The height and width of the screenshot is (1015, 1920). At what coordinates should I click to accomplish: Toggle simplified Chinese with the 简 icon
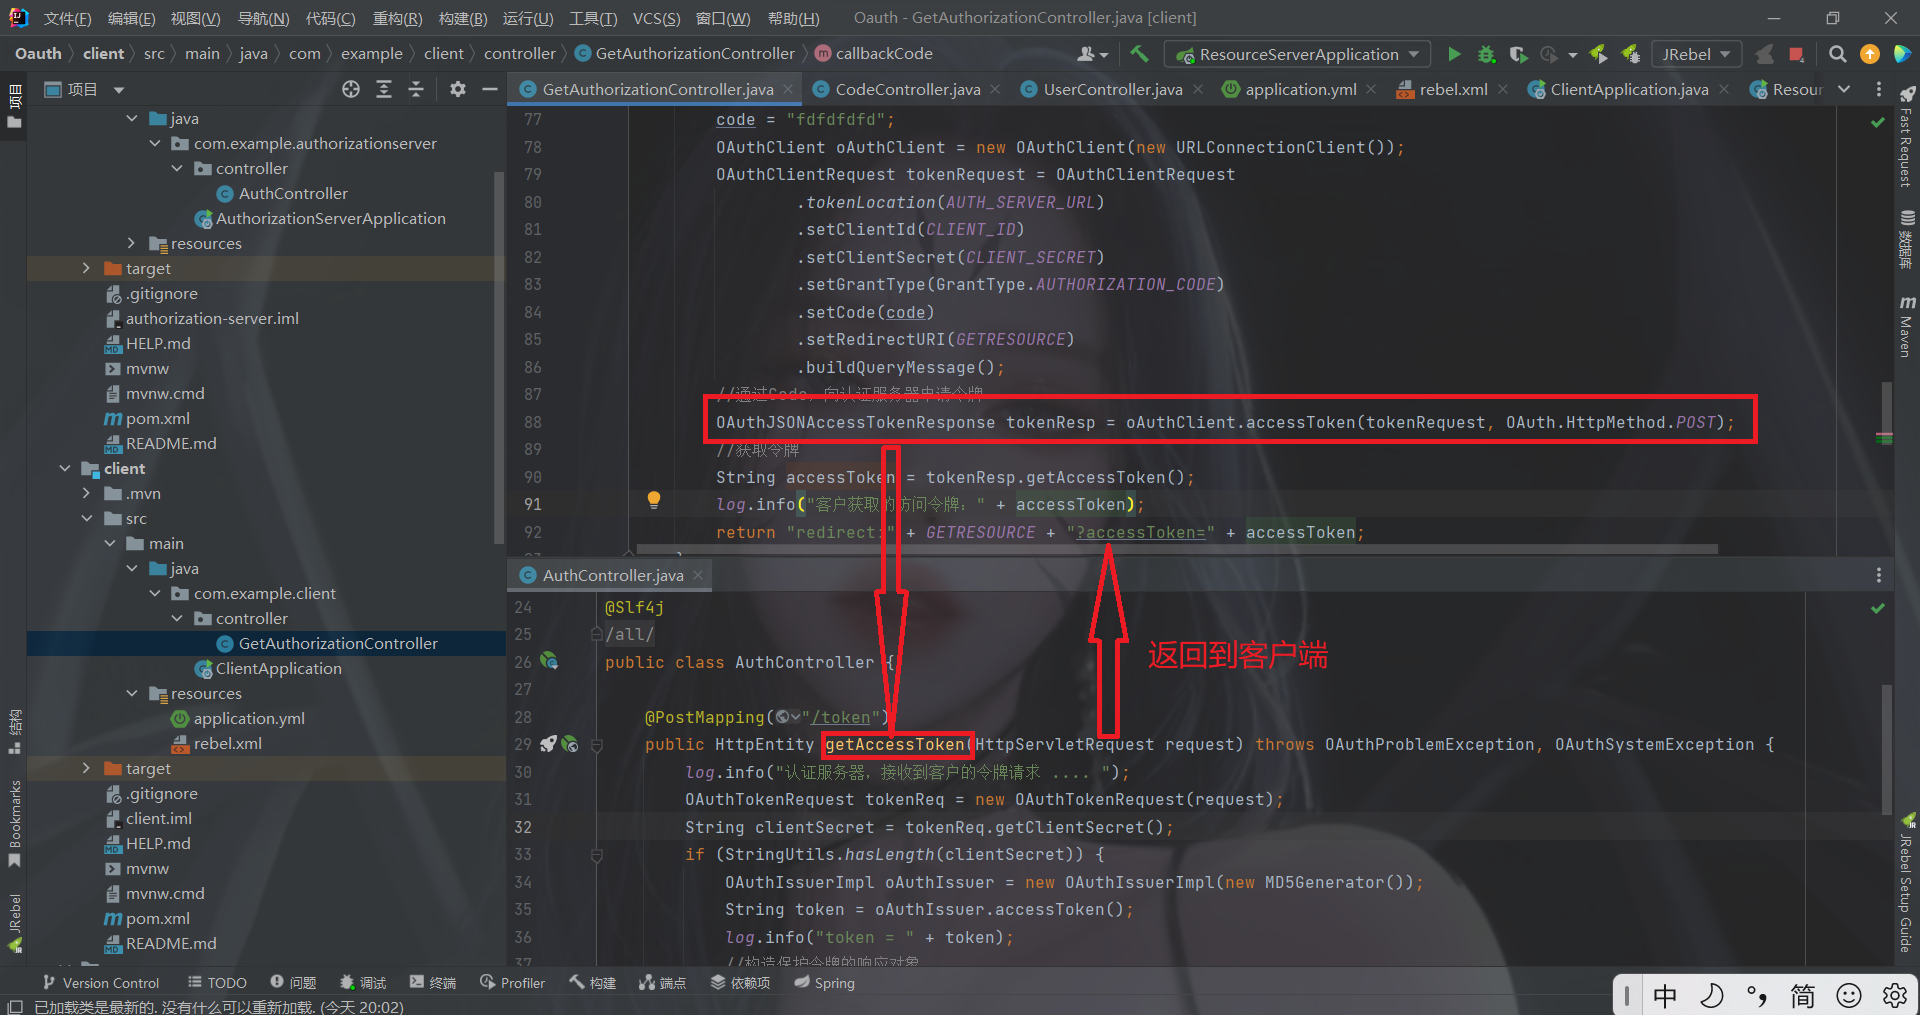tap(1802, 995)
